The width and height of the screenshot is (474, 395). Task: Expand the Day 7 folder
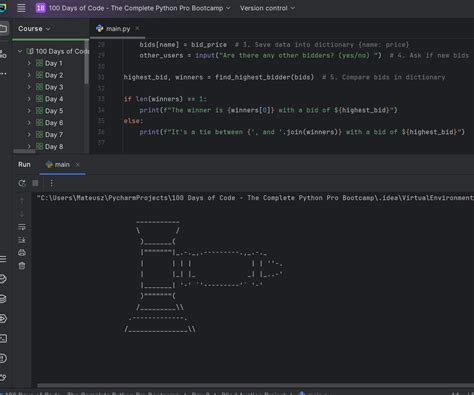pyautogui.click(x=29, y=135)
